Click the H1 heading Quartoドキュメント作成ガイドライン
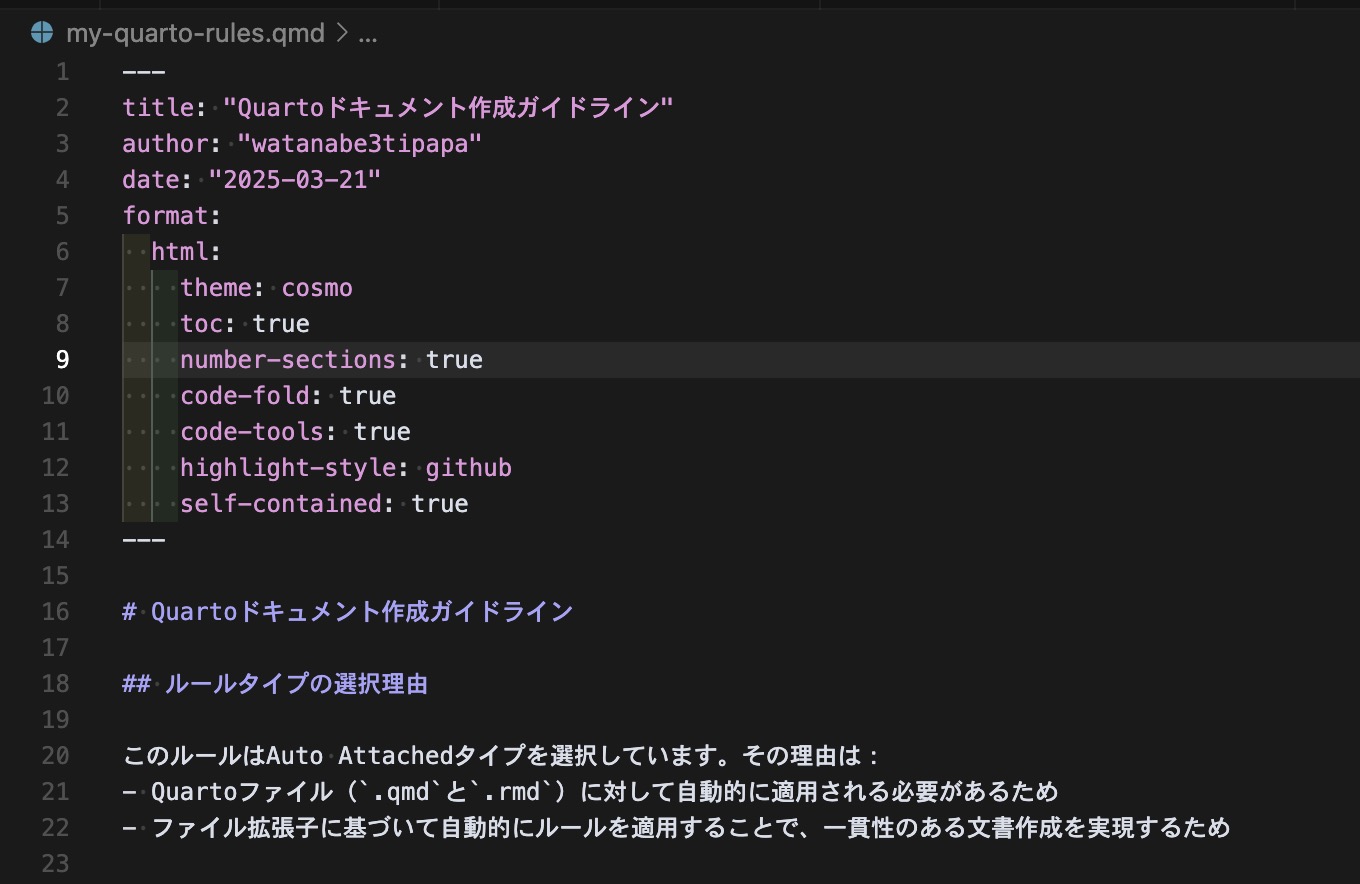Viewport: 1360px width, 884px height. pos(362,612)
